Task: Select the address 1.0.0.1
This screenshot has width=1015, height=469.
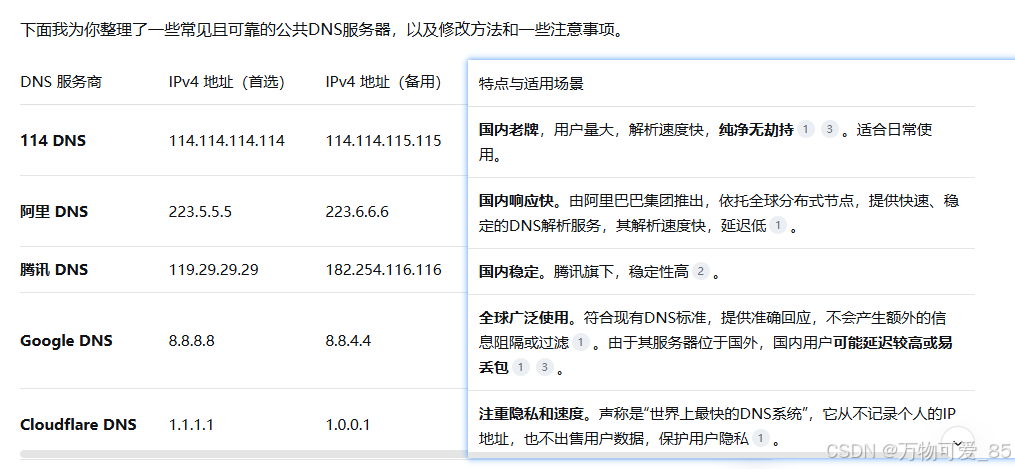Action: pyautogui.click(x=348, y=424)
